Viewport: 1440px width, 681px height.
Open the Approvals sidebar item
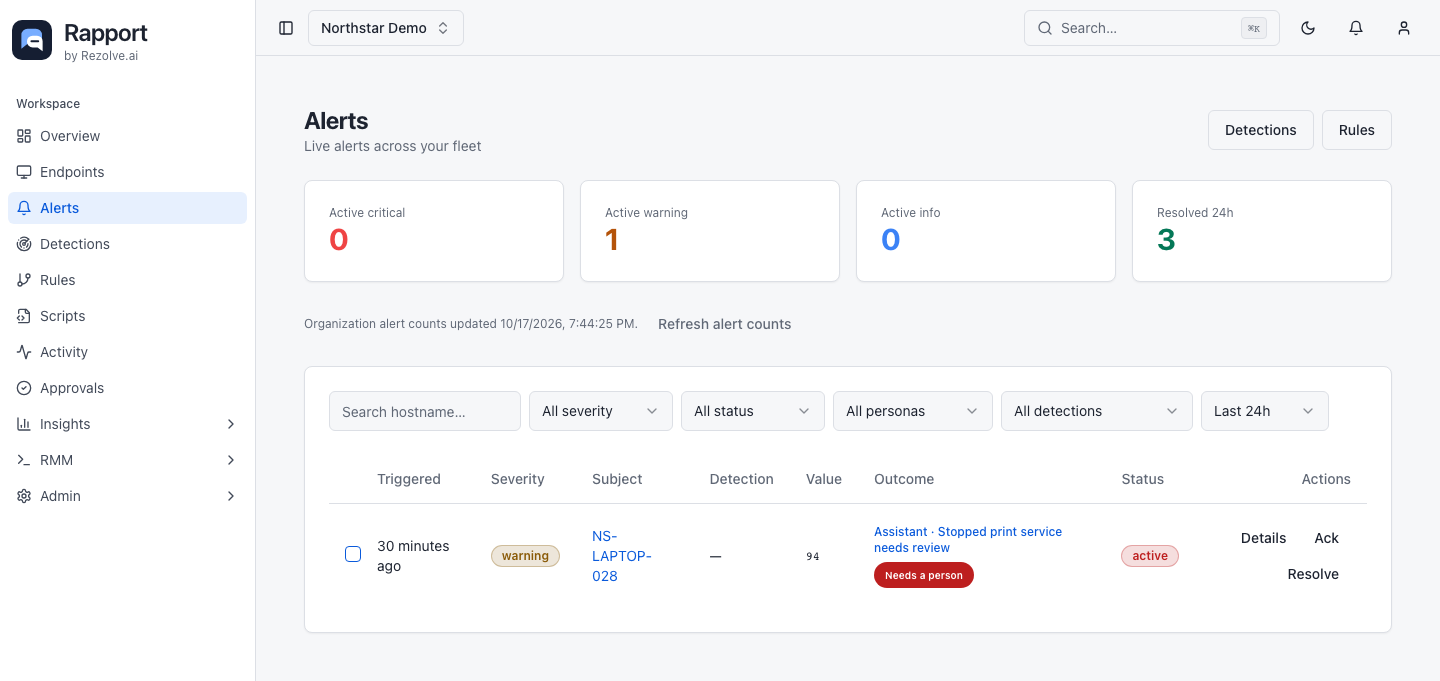coord(127,388)
